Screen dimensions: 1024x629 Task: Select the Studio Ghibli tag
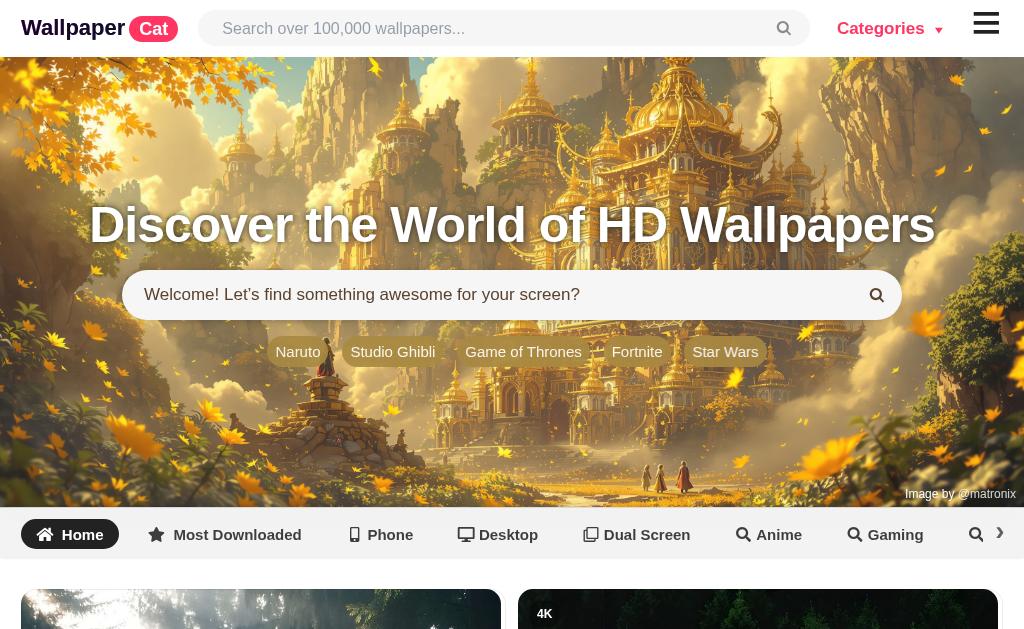392,351
